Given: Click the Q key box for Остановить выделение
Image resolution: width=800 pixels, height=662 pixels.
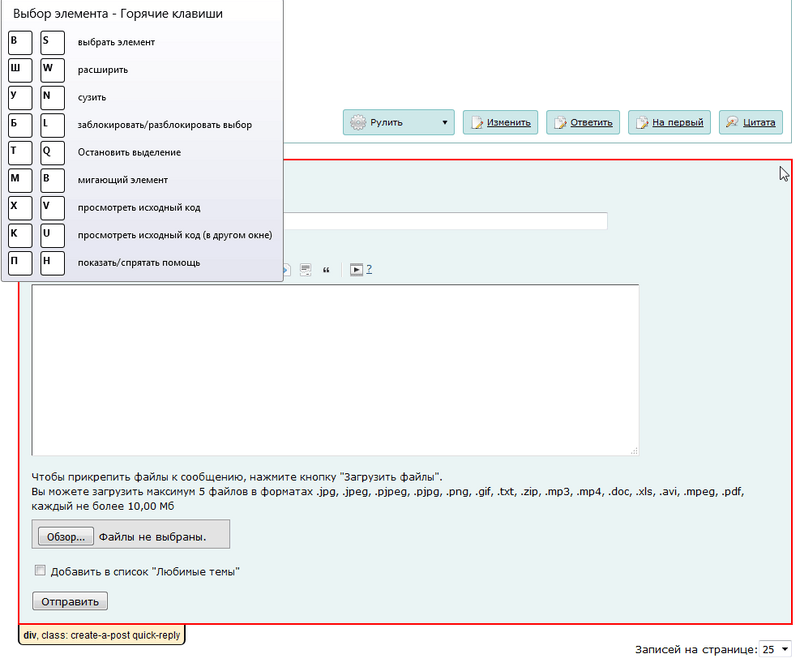Looking at the screenshot, I should (53, 152).
